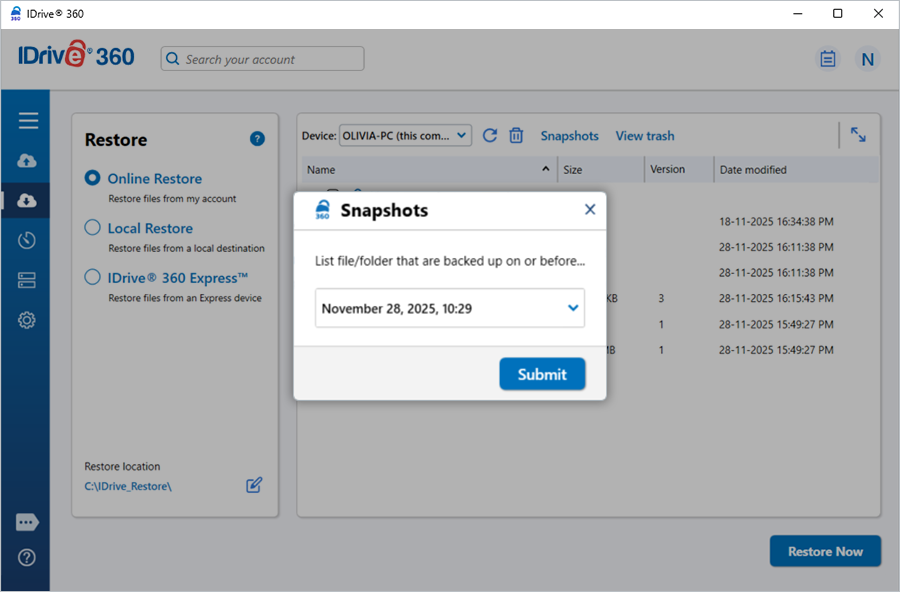Open the View trash link
900x592 pixels.
coord(645,136)
